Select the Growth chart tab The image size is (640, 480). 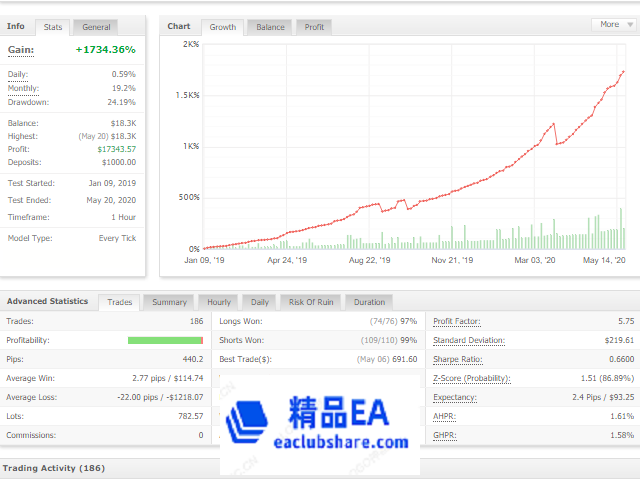[222, 27]
